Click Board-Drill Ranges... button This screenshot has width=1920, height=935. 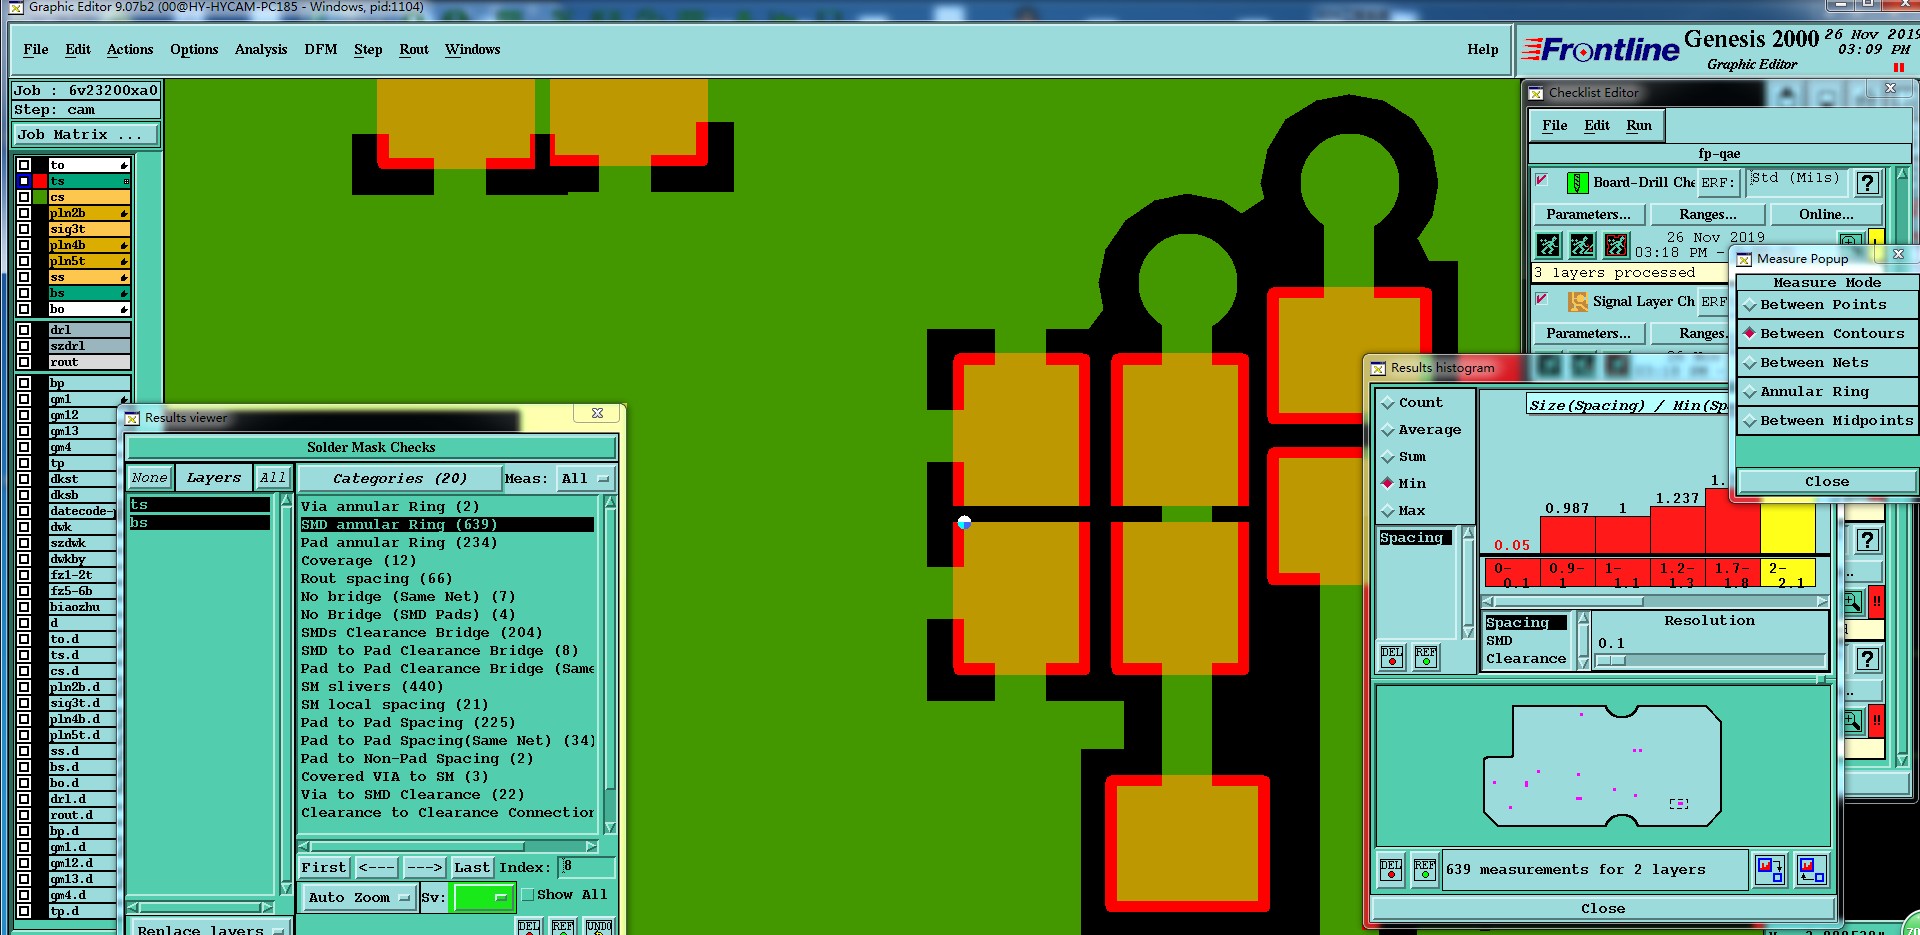coord(1707,215)
